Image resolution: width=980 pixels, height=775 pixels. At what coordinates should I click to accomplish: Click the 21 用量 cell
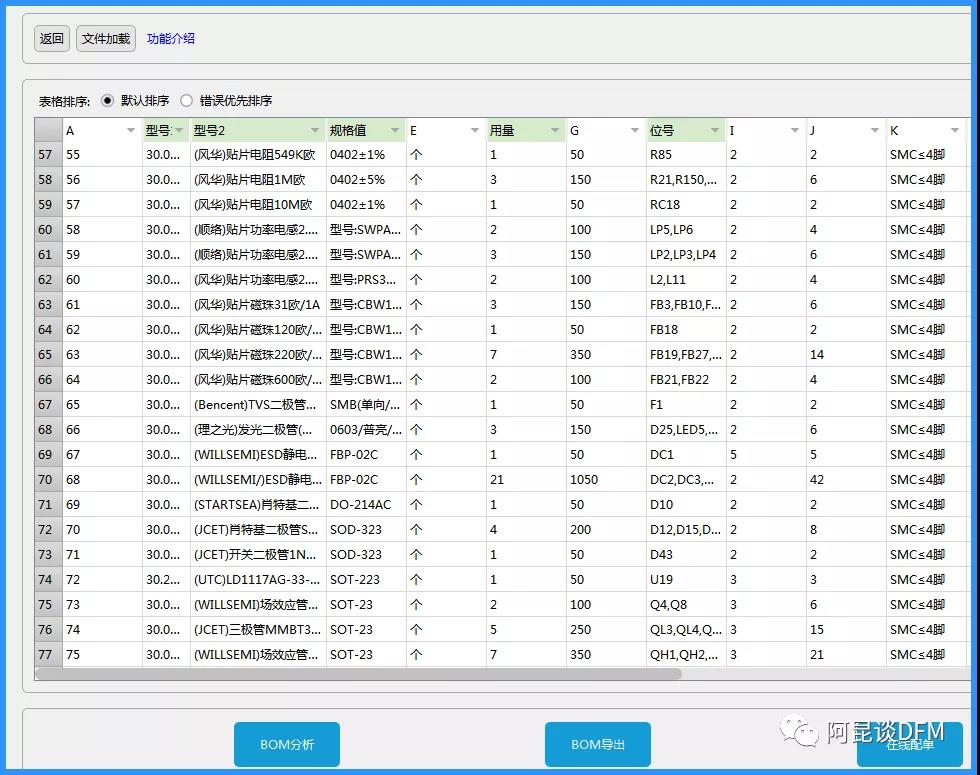tap(526, 479)
